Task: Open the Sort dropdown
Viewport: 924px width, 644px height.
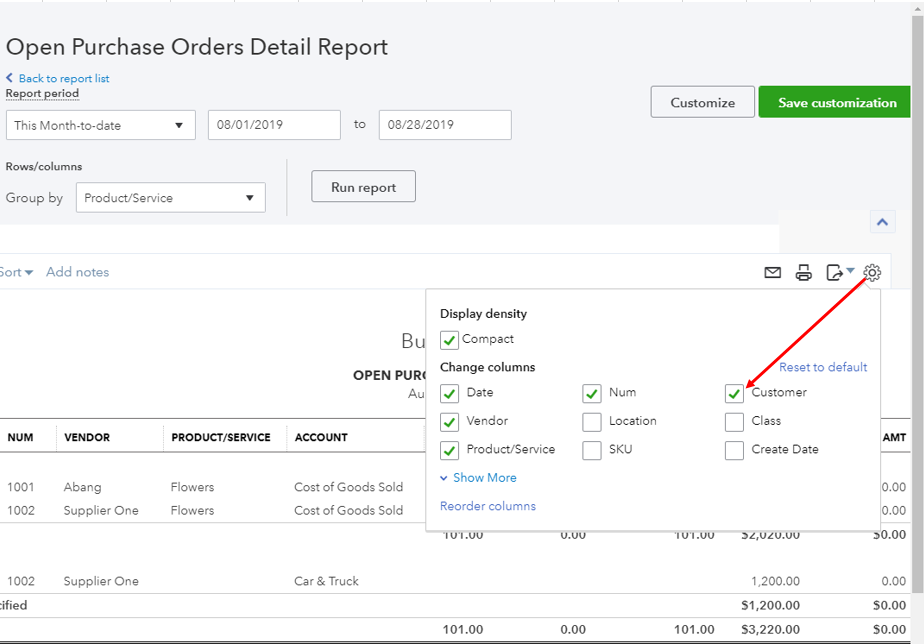Action: click(16, 272)
